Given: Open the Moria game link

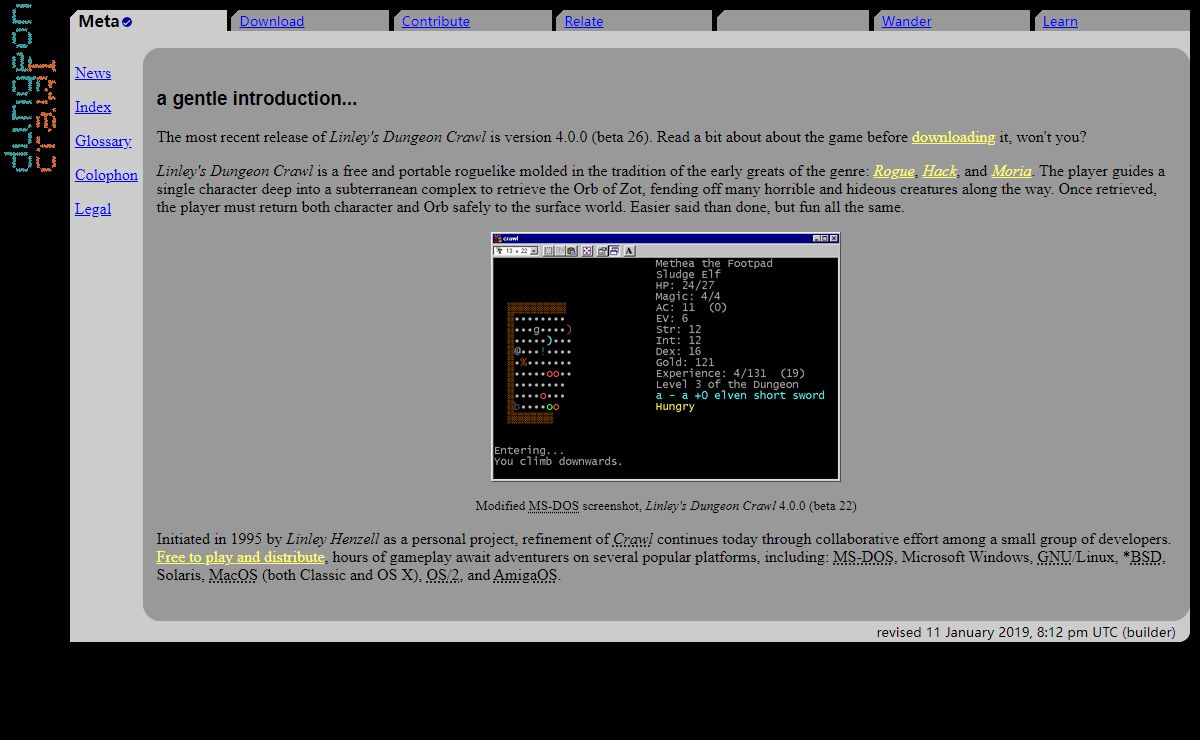Looking at the screenshot, I should (x=1011, y=171).
